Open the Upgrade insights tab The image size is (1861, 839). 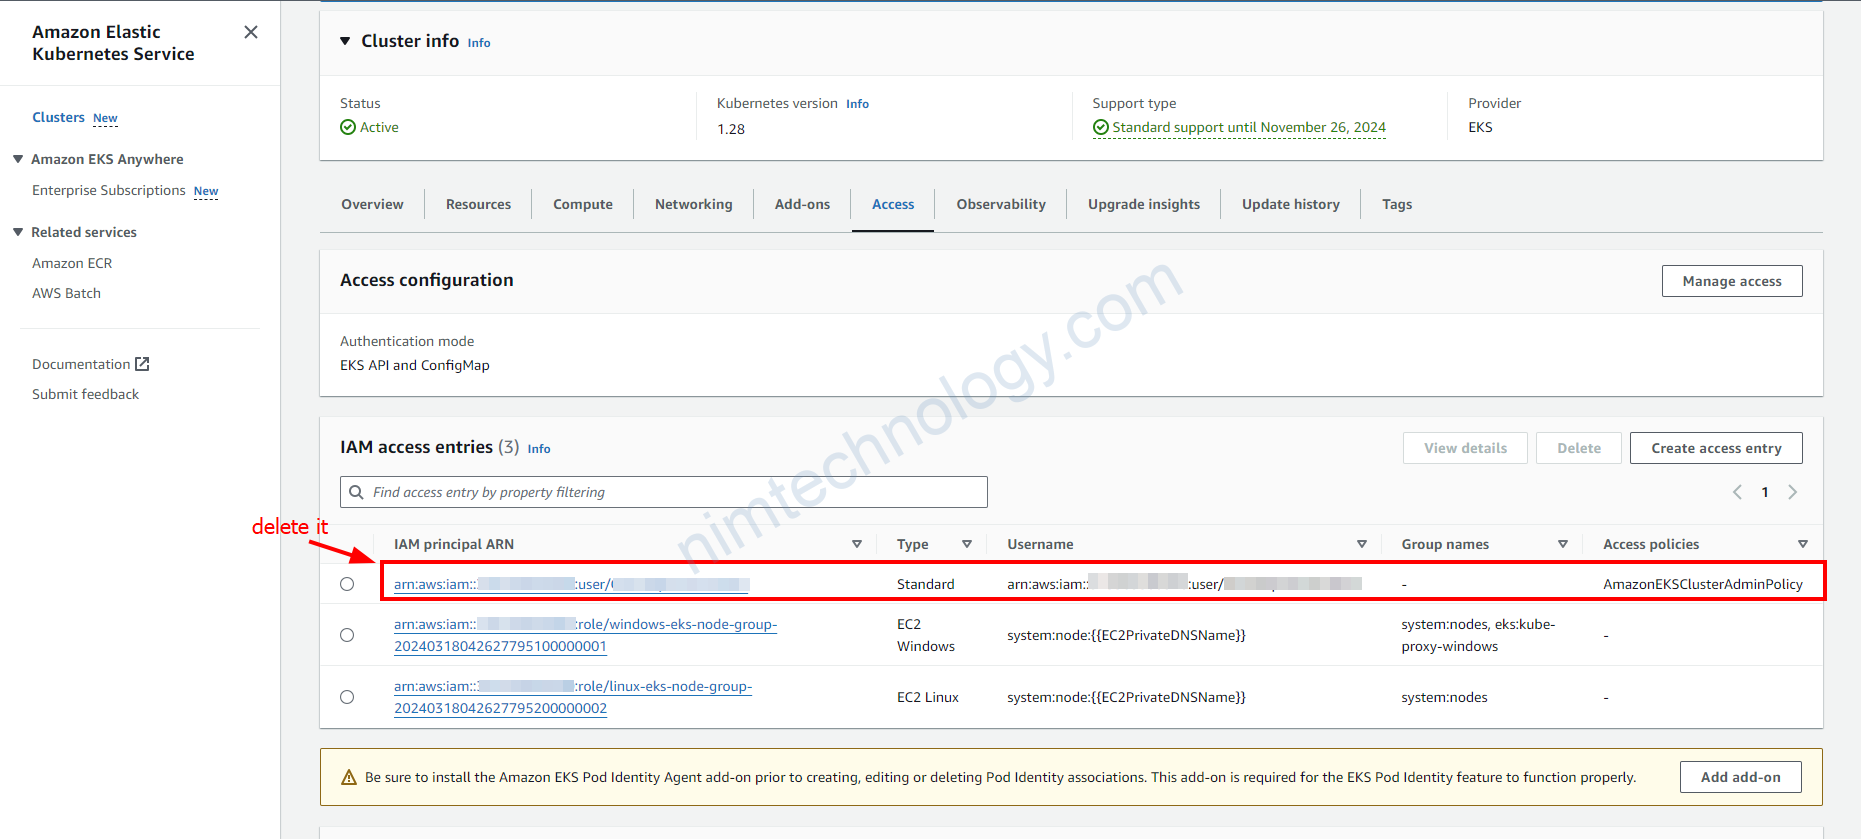(1143, 204)
